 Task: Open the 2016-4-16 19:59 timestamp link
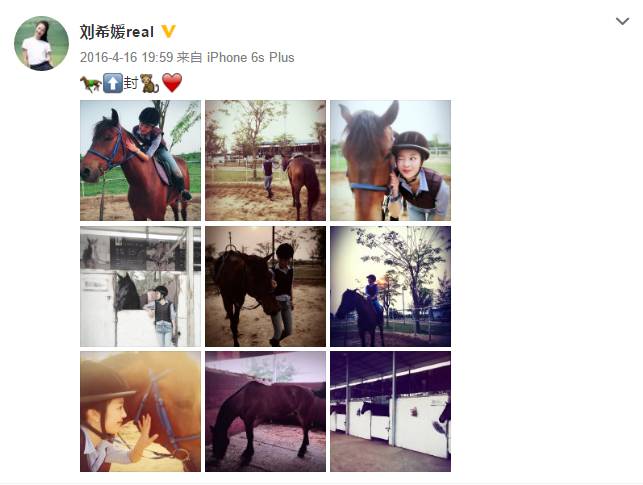click(126, 57)
